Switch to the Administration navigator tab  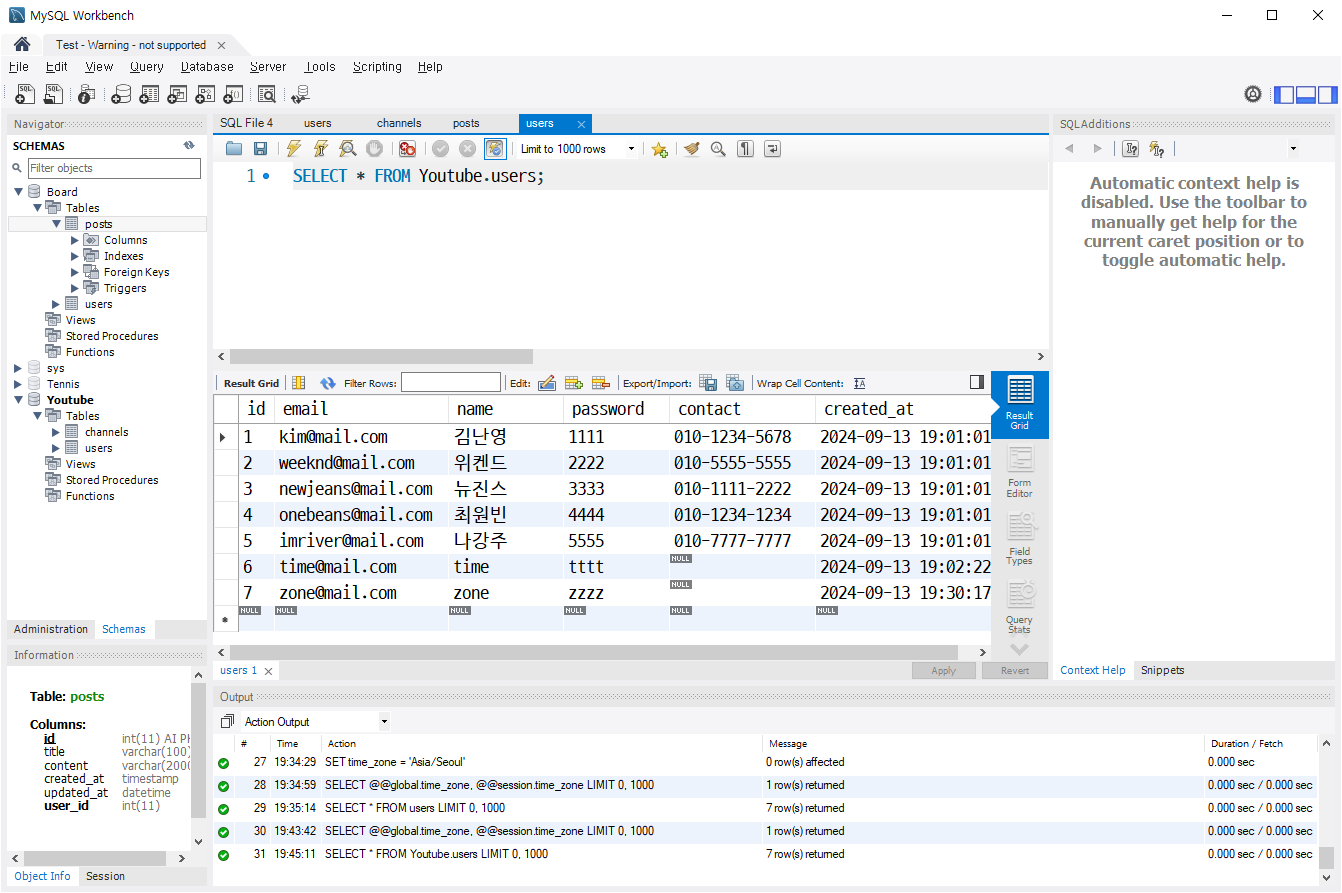[x=51, y=629]
